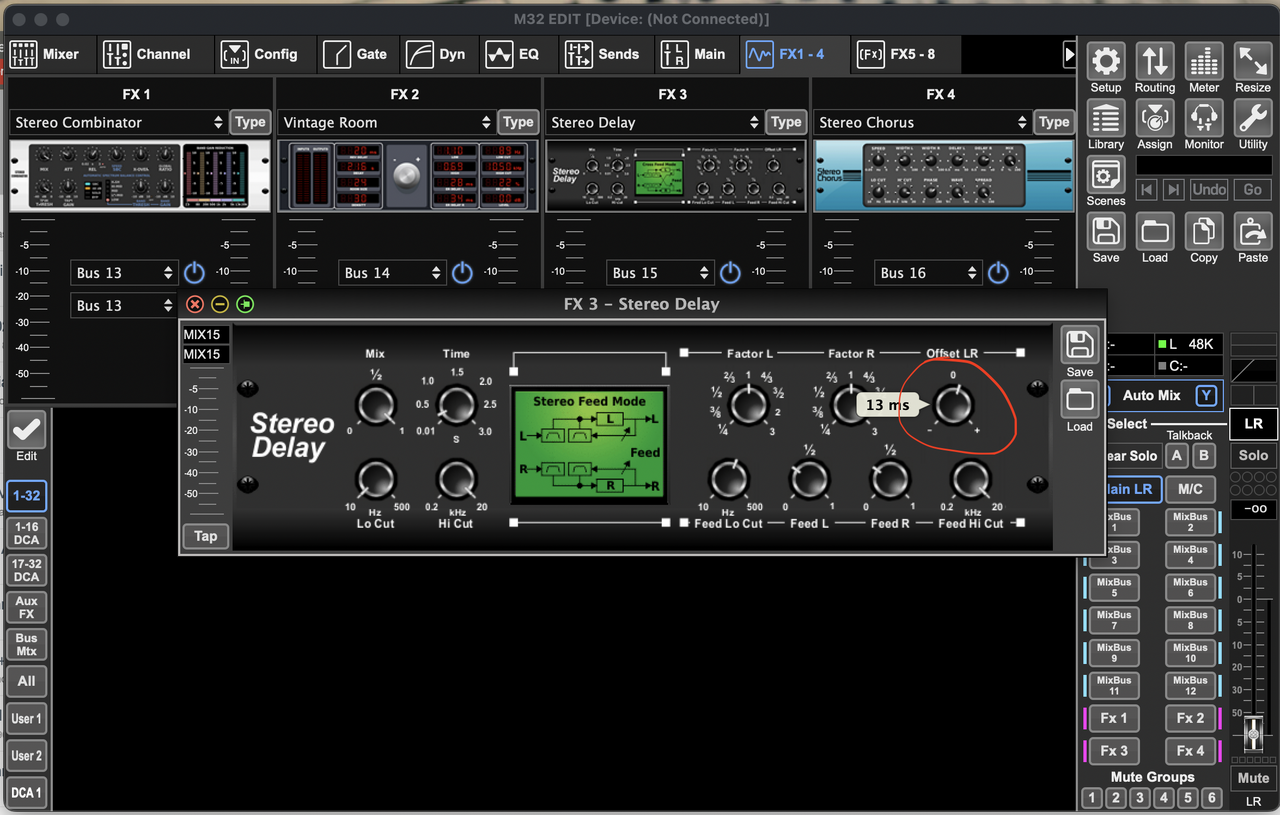
Task: Toggle the Auto Mix Y button
Action: pos(1207,395)
